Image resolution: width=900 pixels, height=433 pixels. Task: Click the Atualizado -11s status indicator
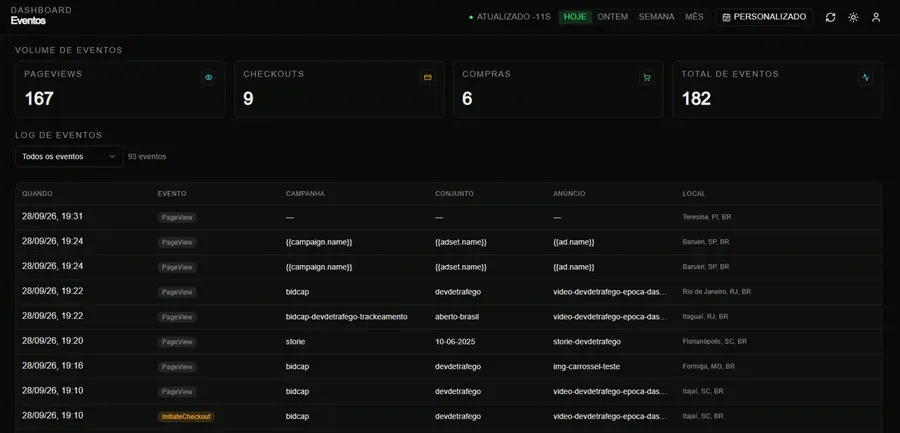tap(510, 17)
